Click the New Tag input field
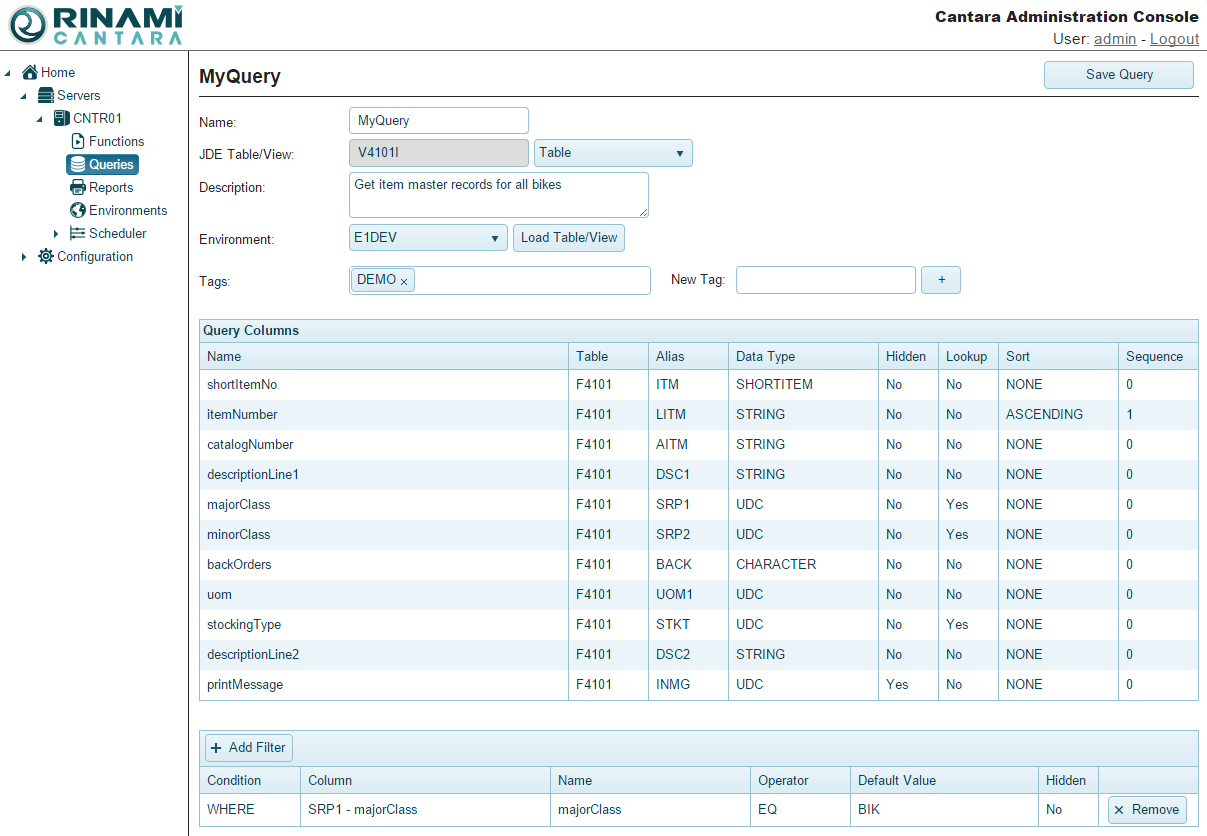 pos(825,280)
